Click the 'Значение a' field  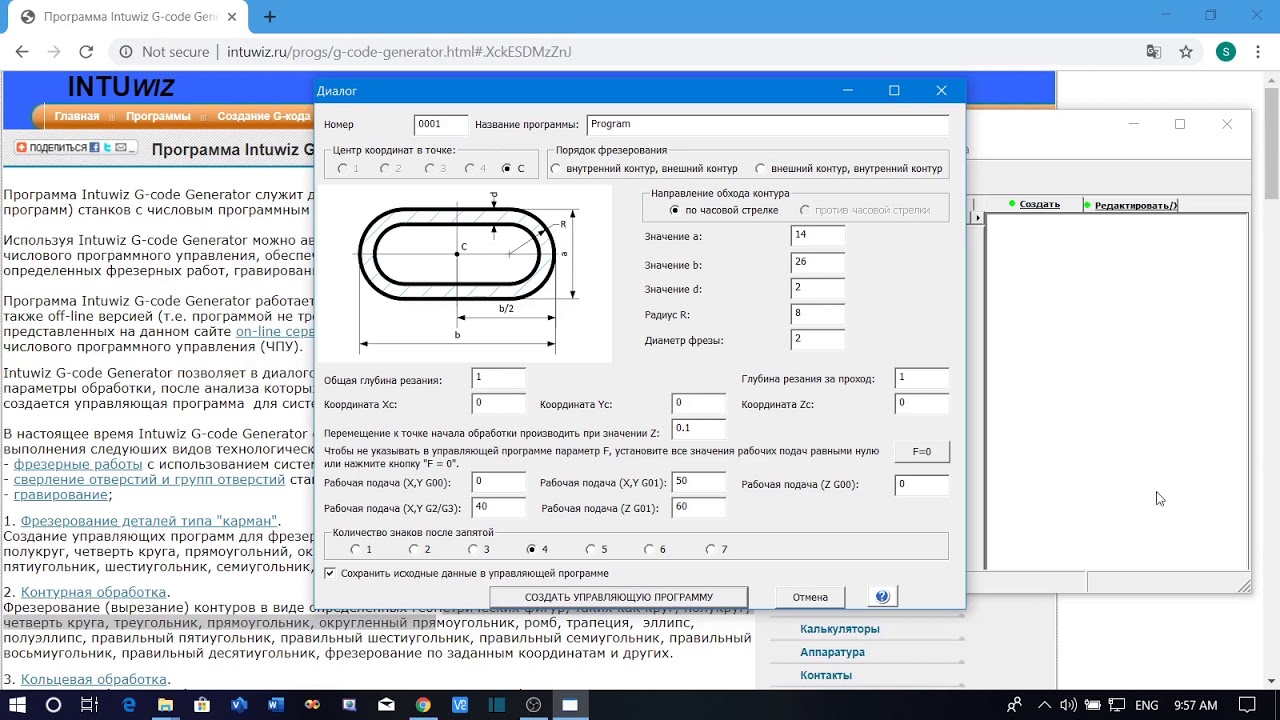tap(817, 235)
